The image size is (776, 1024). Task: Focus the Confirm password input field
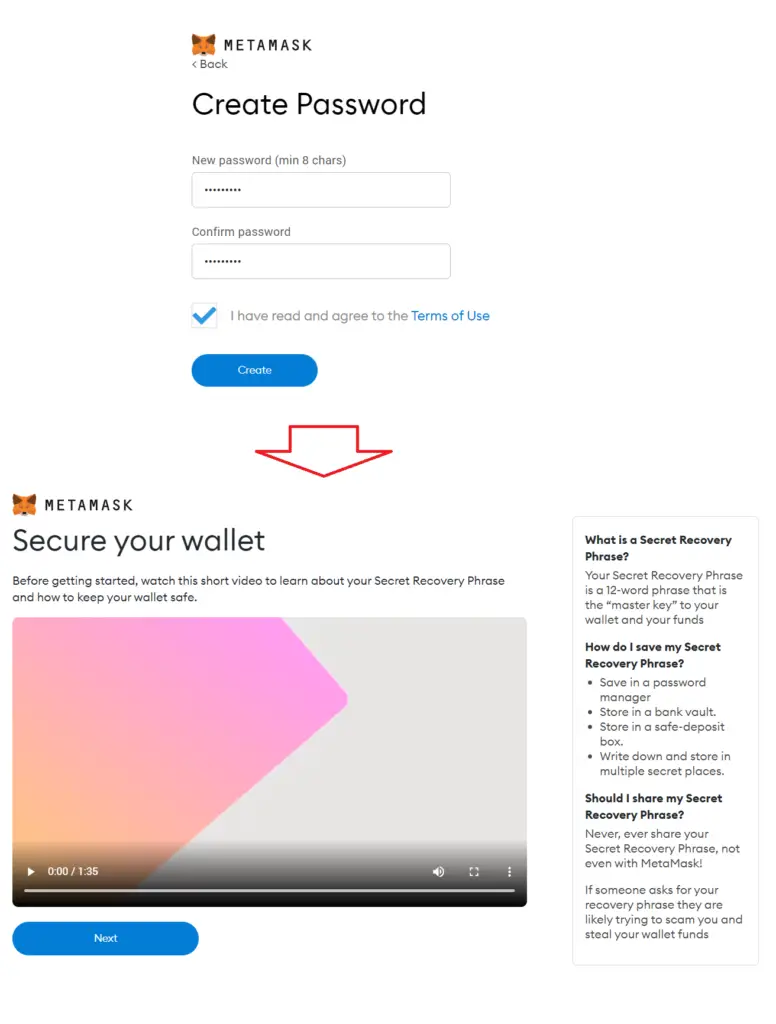click(x=321, y=261)
